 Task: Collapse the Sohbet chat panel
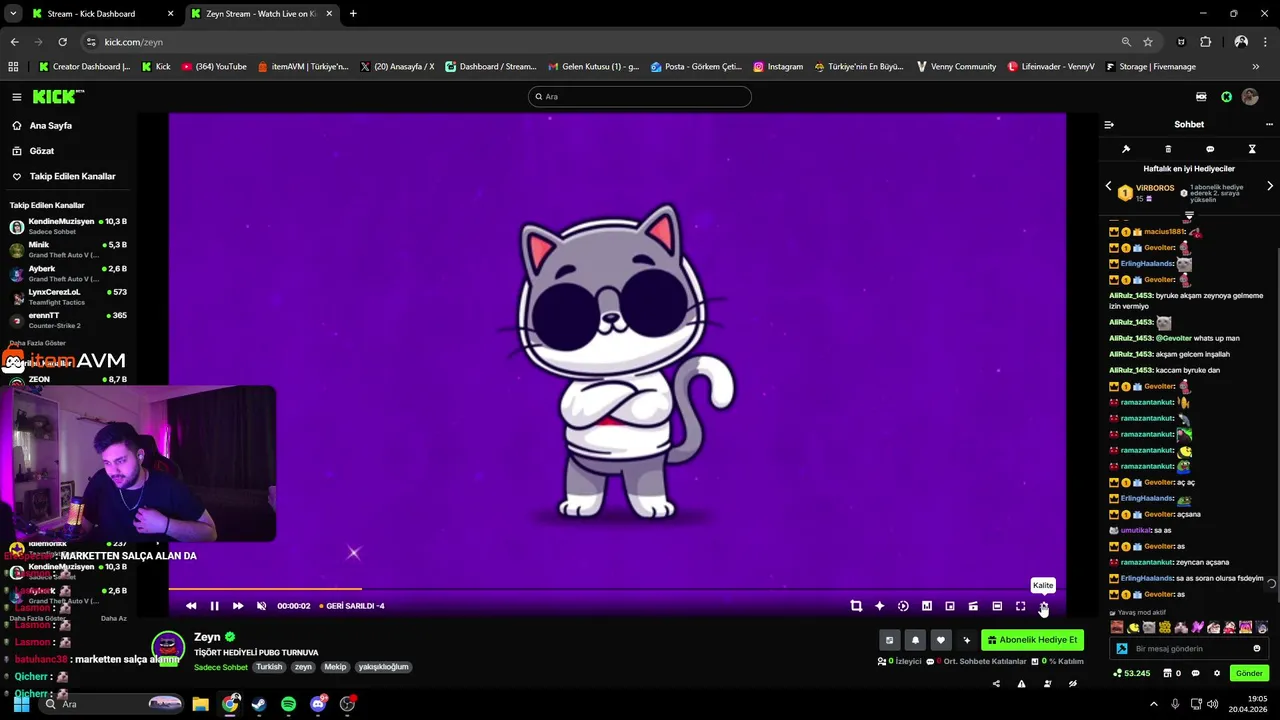point(1109,125)
